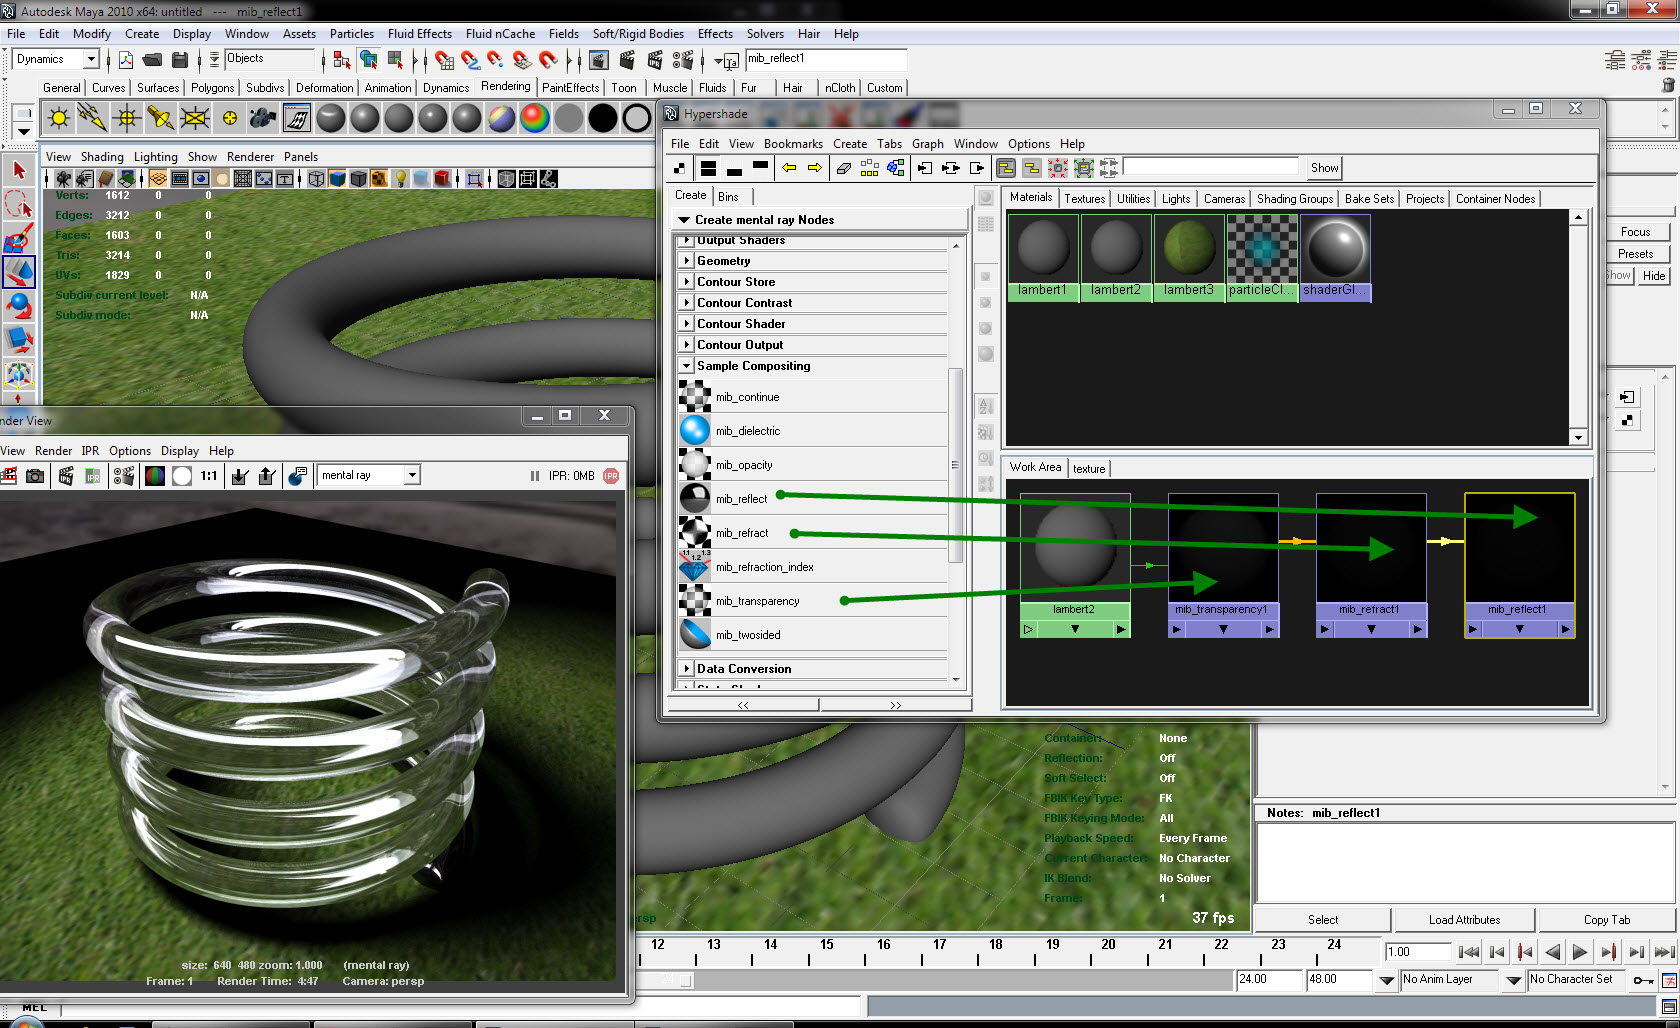Switch to the Textures tab

pos(1084,199)
